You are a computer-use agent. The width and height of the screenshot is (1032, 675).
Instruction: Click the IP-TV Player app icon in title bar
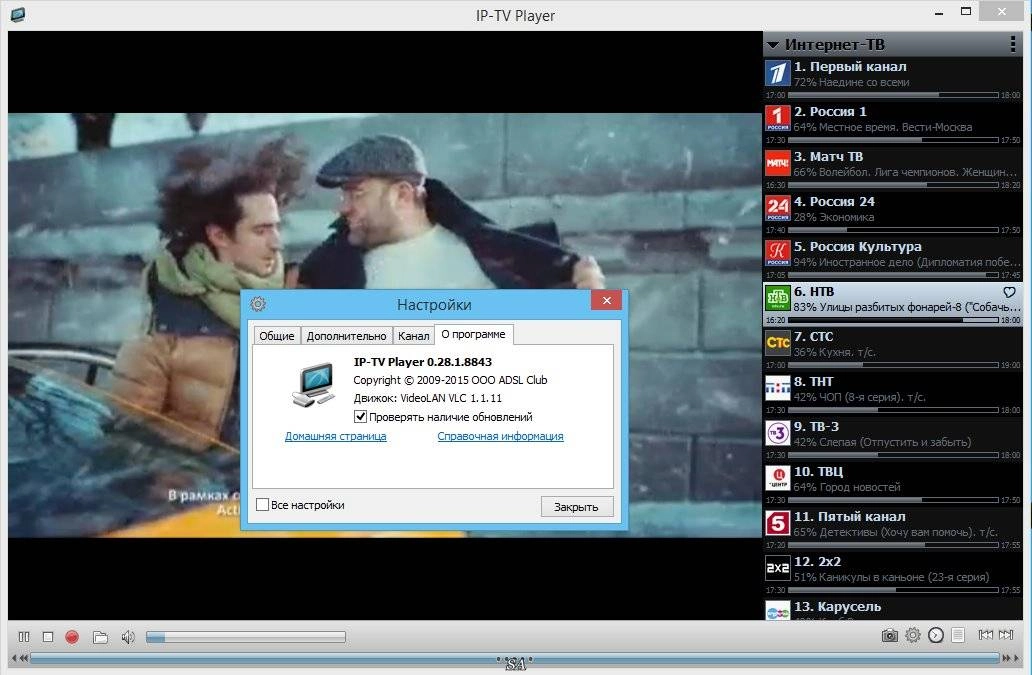coord(17,14)
